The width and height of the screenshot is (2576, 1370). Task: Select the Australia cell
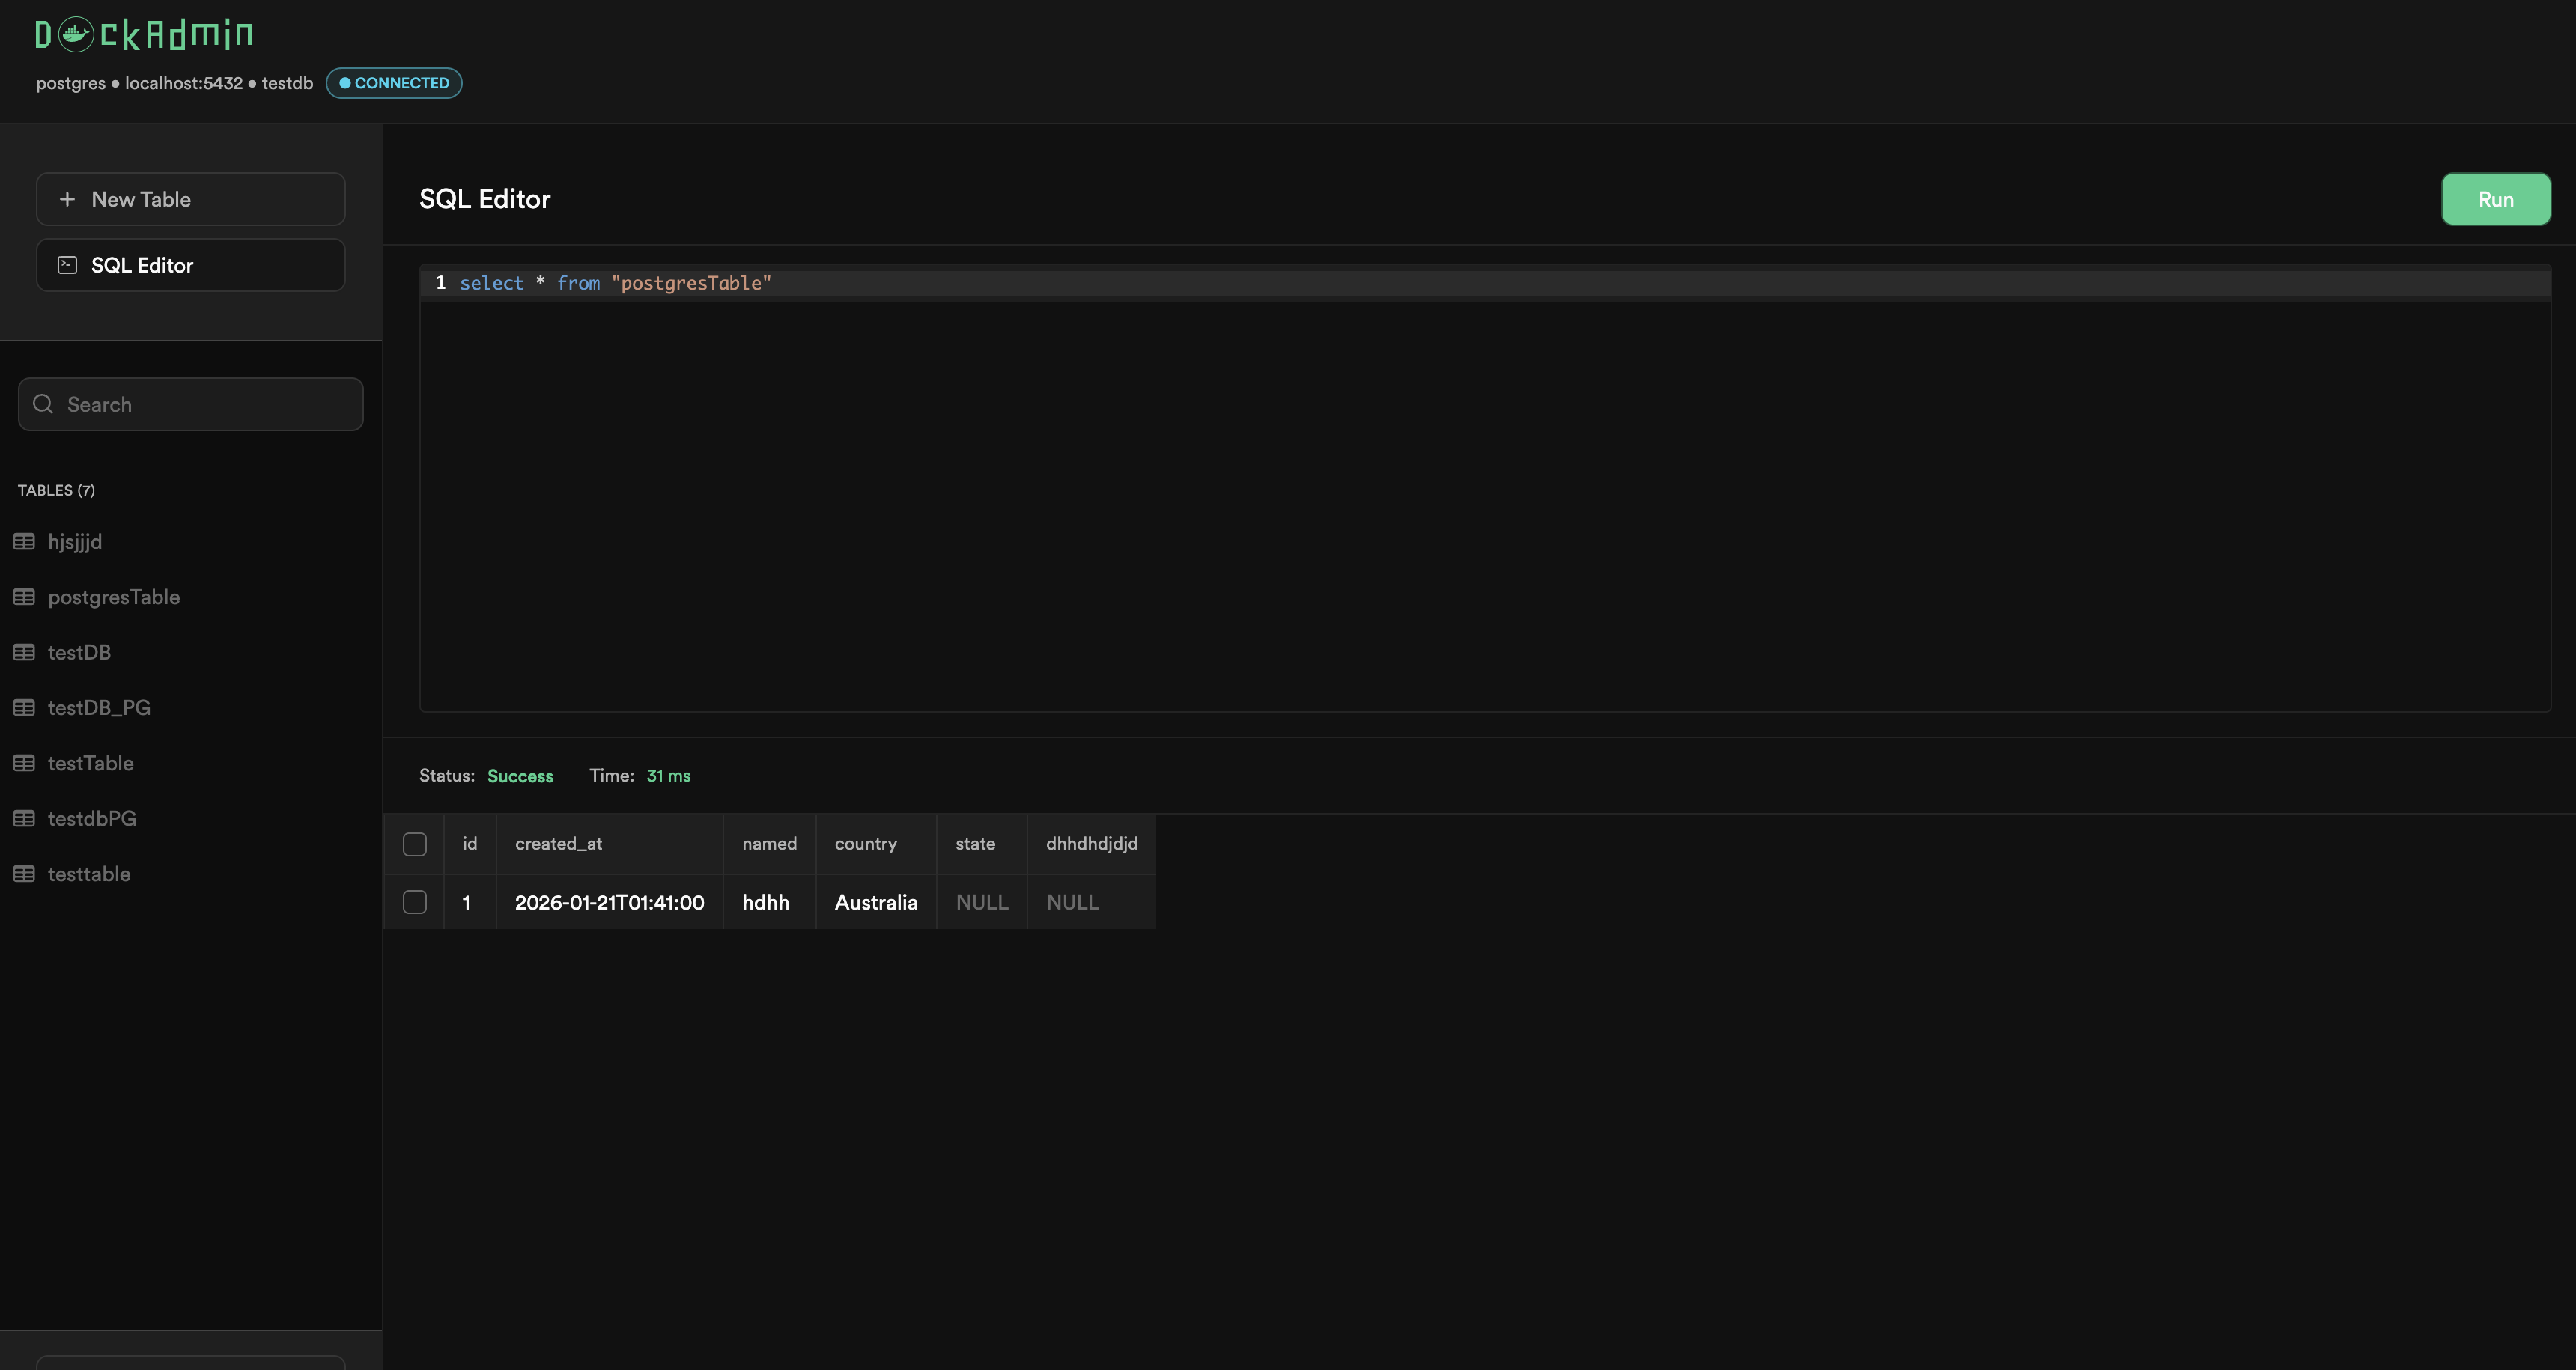tap(876, 902)
